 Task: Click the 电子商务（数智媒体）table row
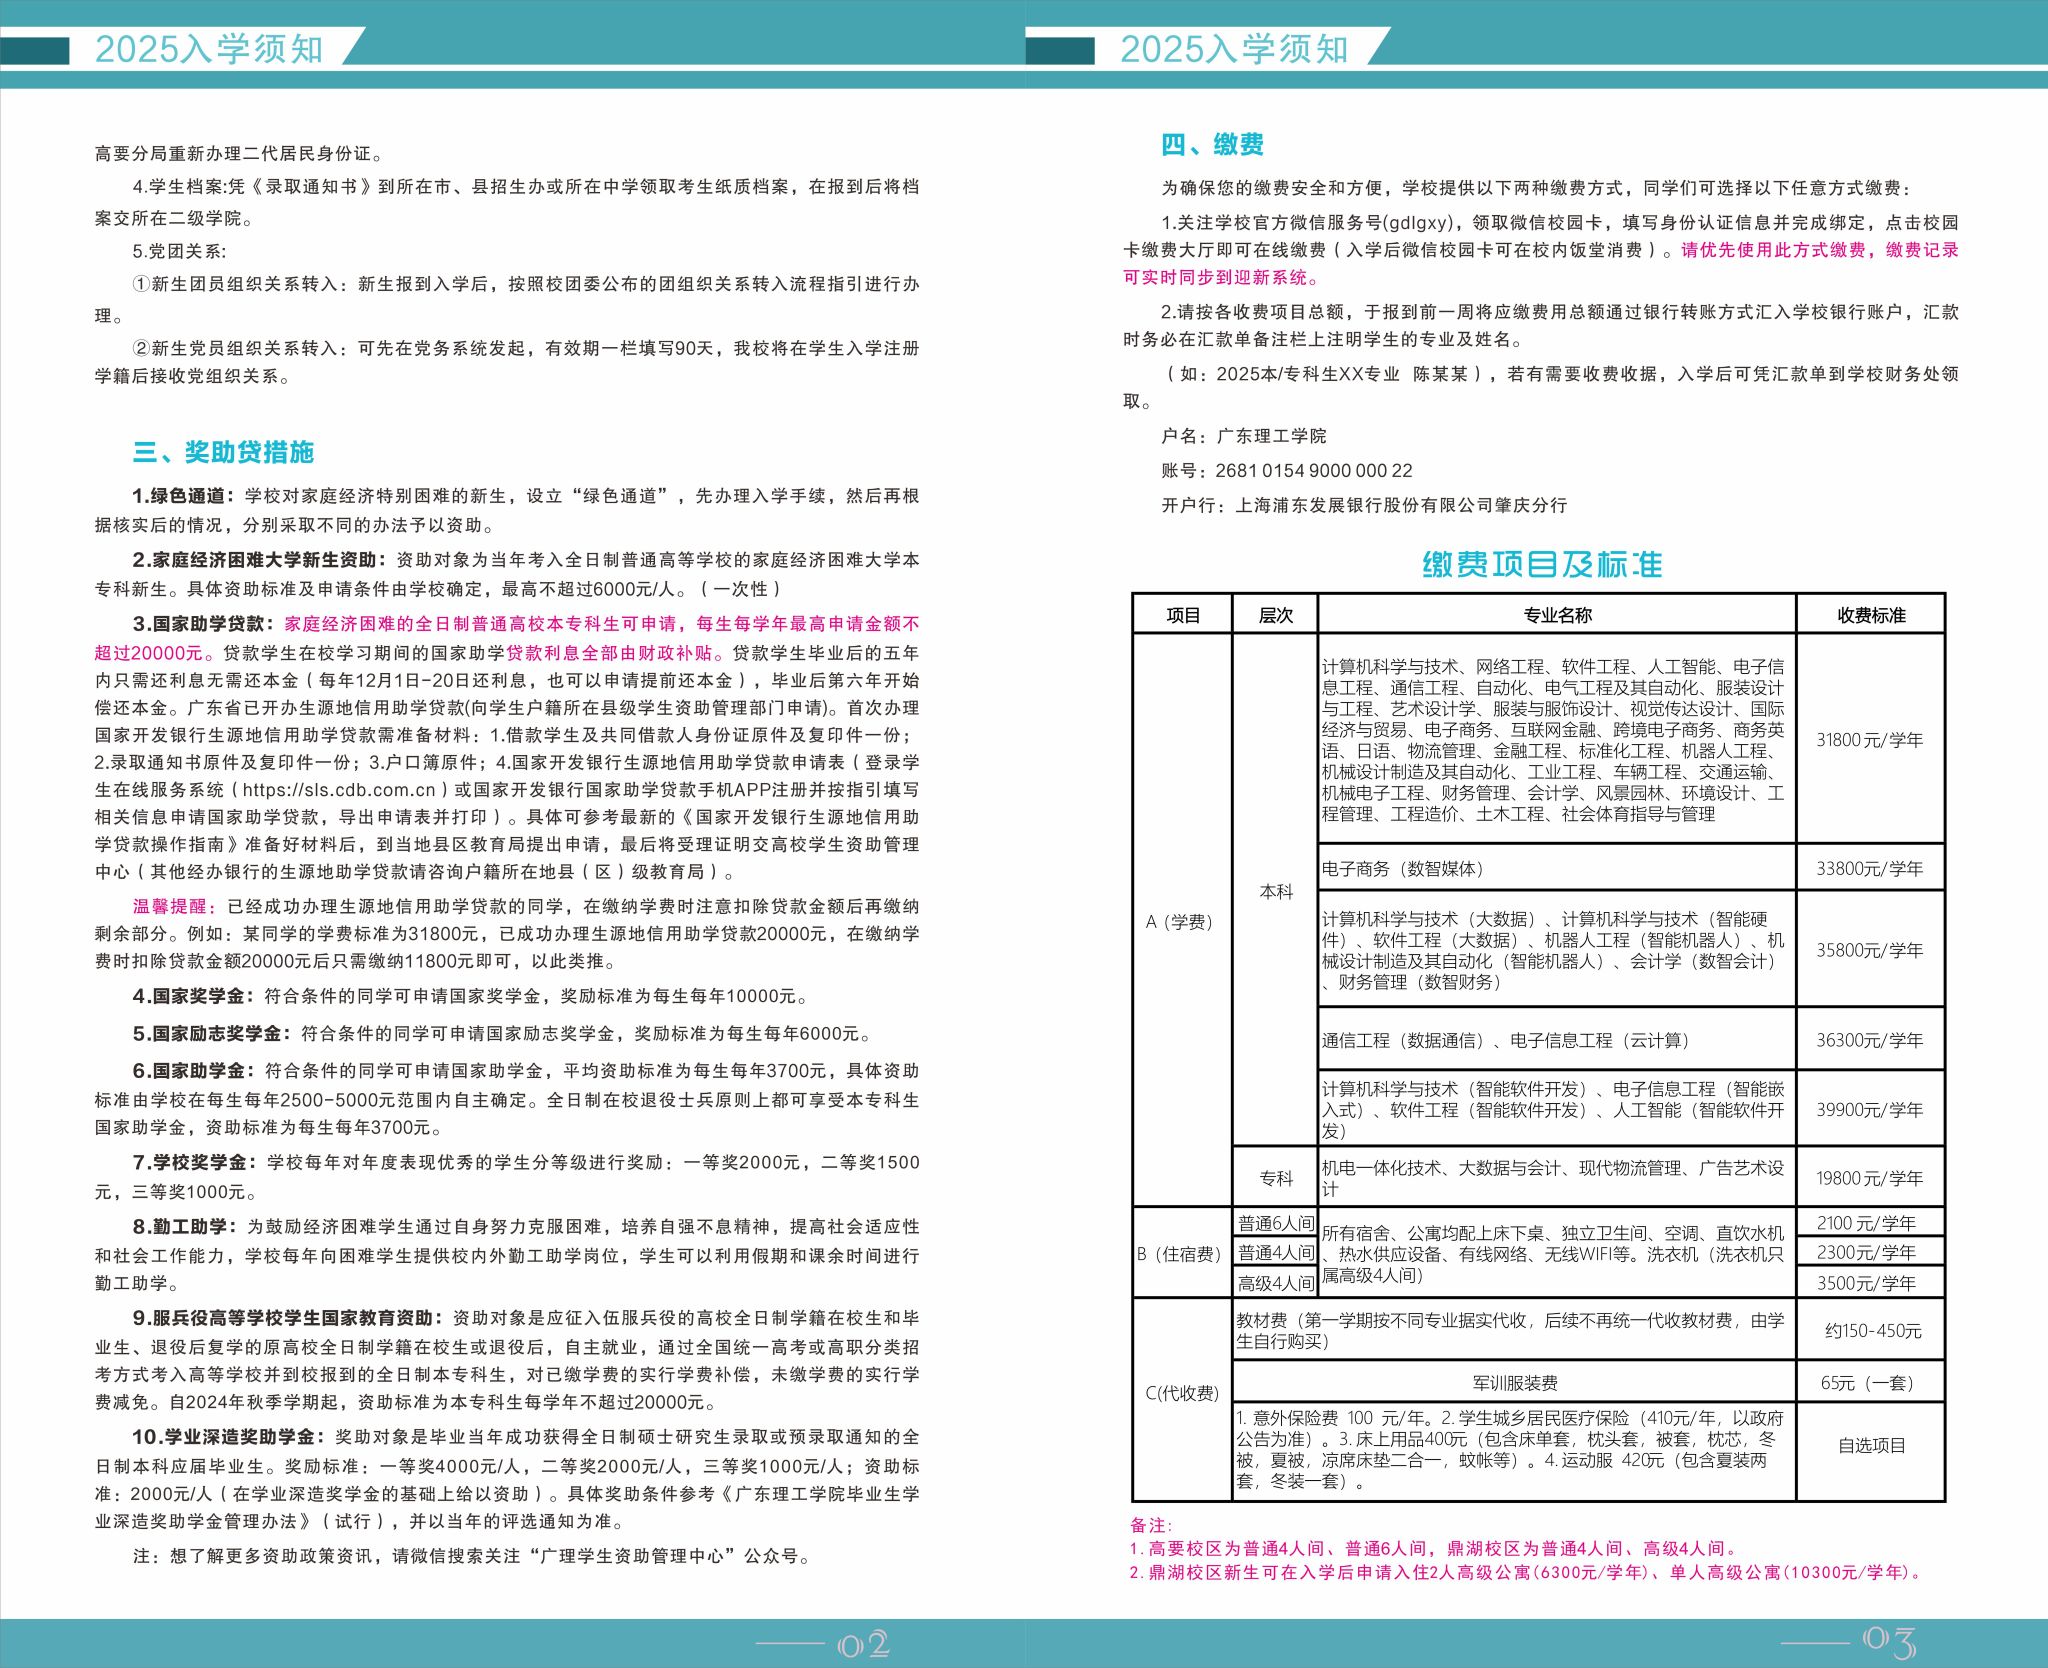click(x=1403, y=869)
